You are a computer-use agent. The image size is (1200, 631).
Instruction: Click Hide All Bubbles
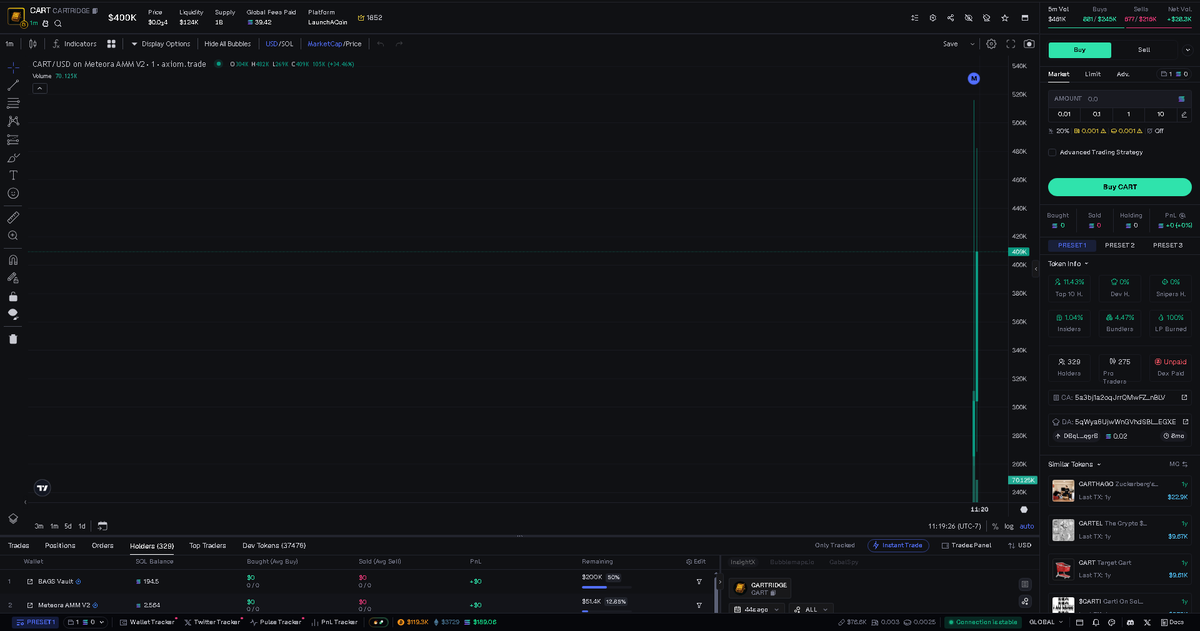(x=228, y=44)
